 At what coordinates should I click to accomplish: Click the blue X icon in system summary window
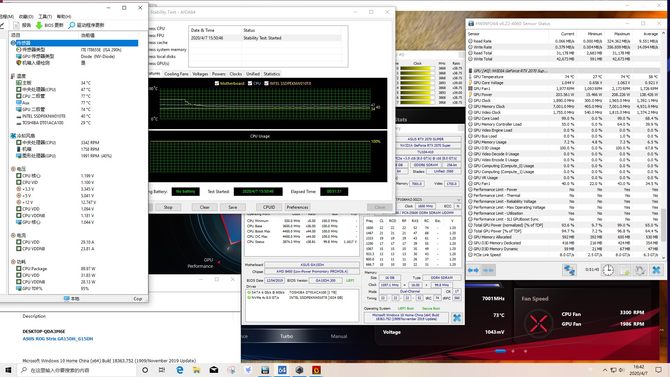(x=457, y=318)
